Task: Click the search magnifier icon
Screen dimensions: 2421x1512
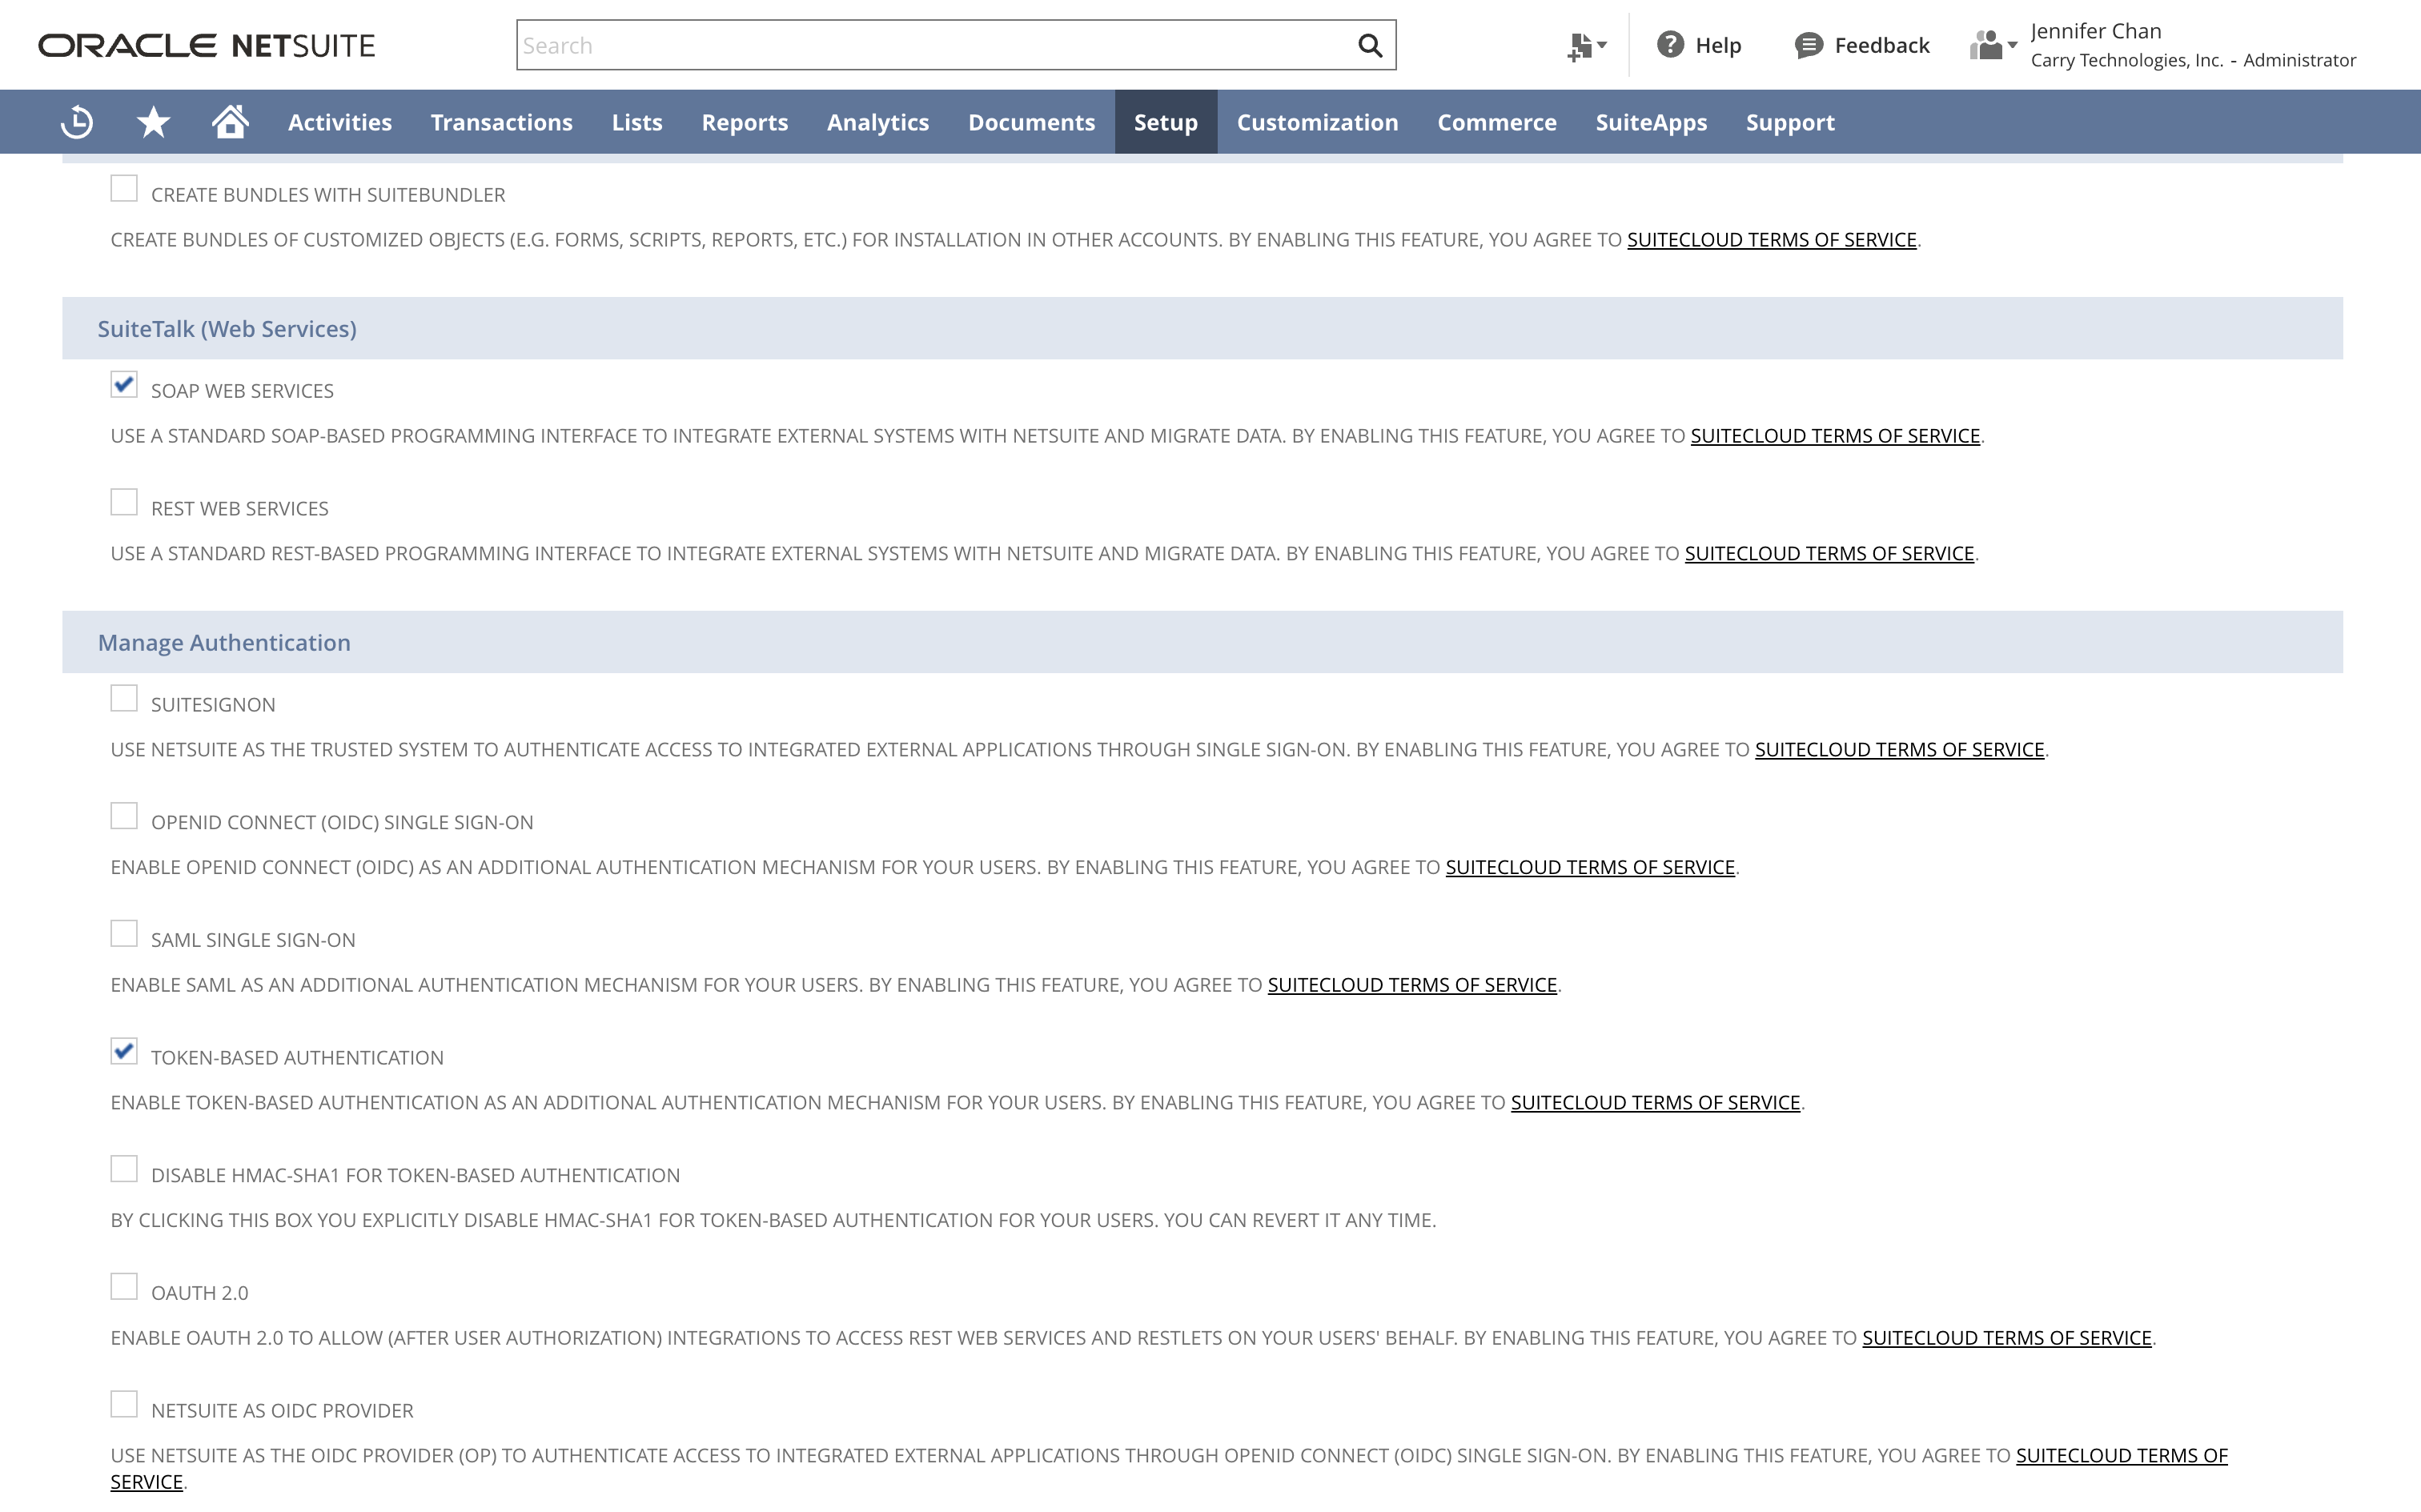Action: [x=1369, y=45]
